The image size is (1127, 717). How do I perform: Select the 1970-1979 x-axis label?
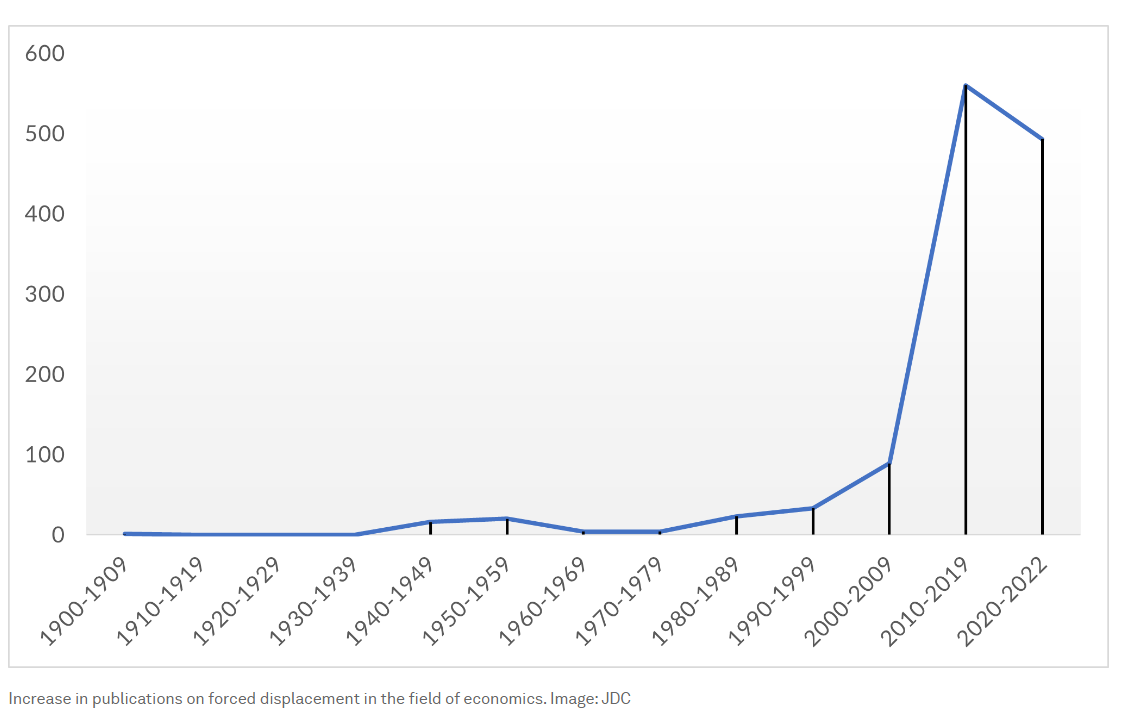pyautogui.click(x=620, y=601)
